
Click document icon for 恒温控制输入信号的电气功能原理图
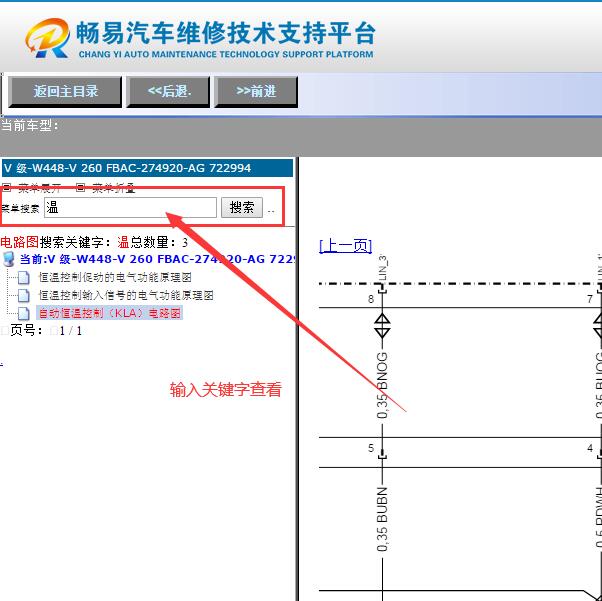click(24, 295)
